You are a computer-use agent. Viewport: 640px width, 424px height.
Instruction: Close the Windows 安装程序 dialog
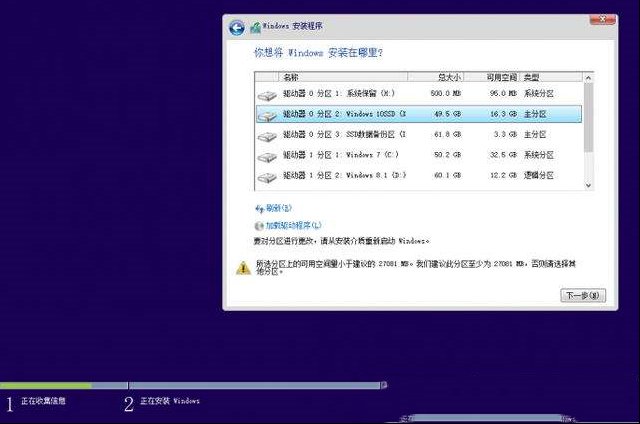(602, 20)
